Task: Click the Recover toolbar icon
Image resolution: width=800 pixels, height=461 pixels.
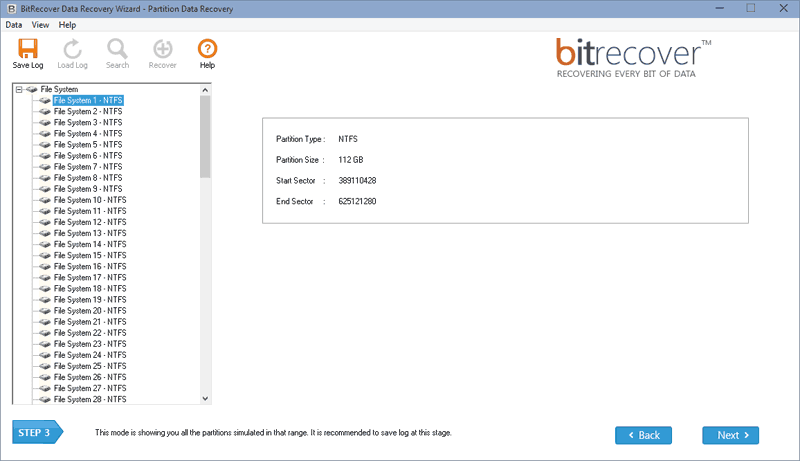Action: point(163,49)
